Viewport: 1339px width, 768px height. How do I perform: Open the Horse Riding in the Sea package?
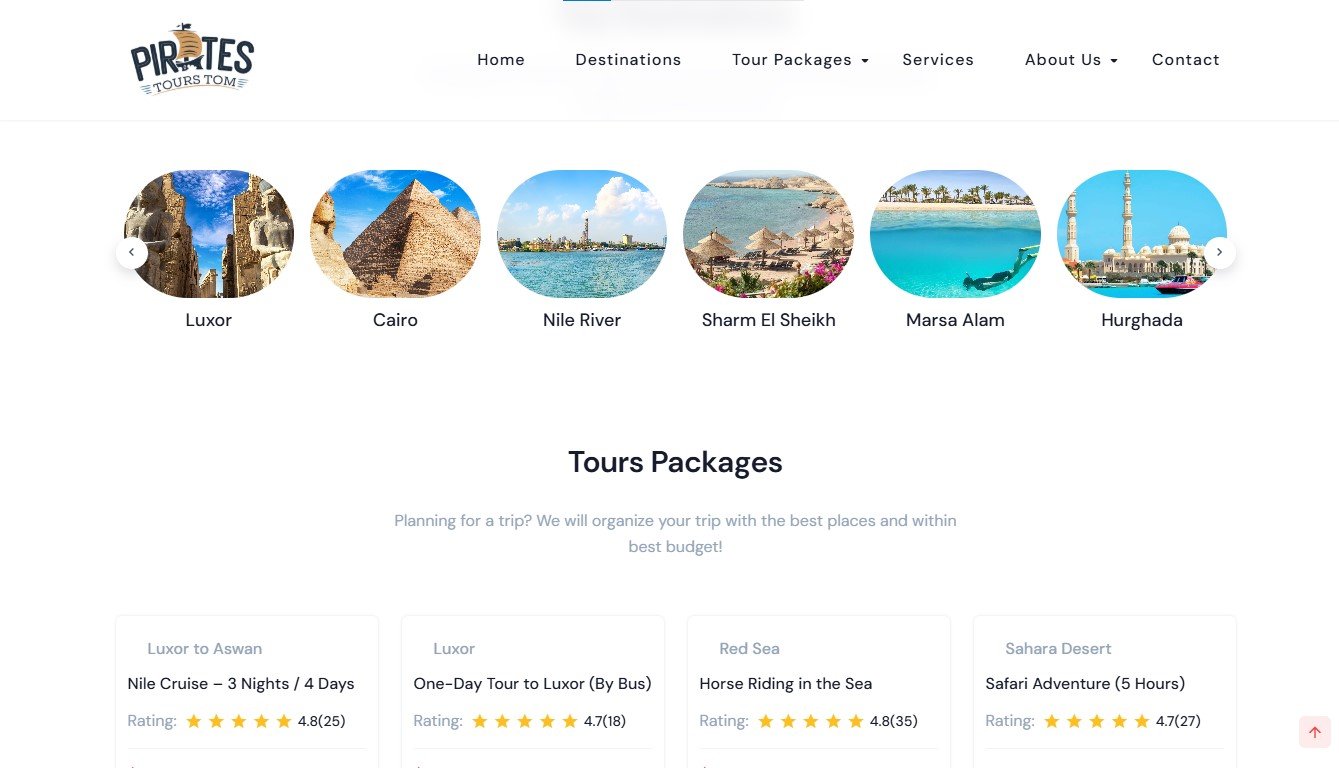click(x=785, y=683)
